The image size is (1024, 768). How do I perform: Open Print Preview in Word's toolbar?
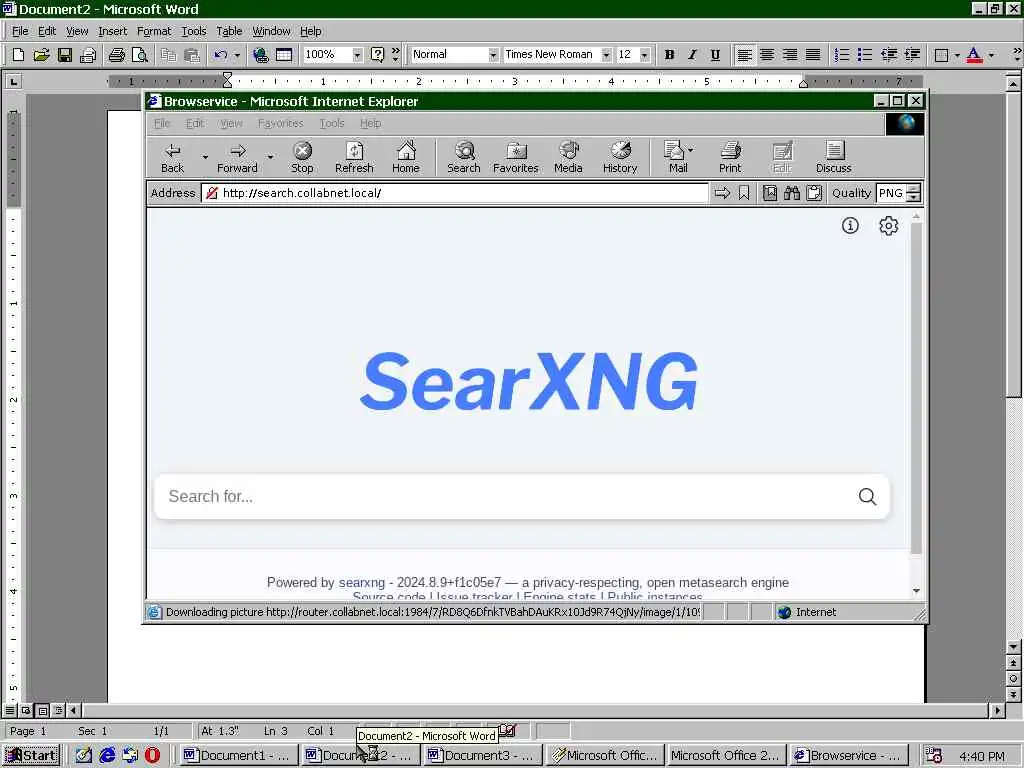140,55
